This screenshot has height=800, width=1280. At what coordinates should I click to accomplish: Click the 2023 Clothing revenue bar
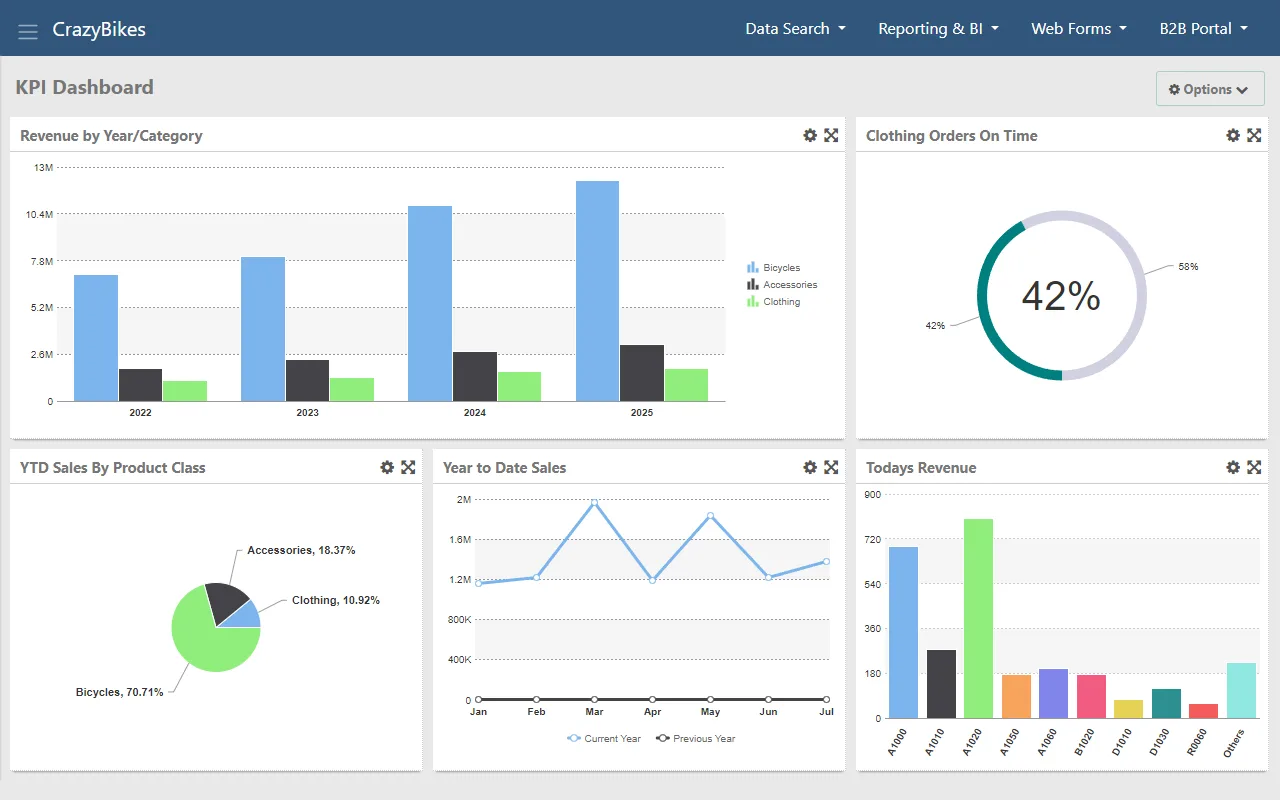(352, 389)
